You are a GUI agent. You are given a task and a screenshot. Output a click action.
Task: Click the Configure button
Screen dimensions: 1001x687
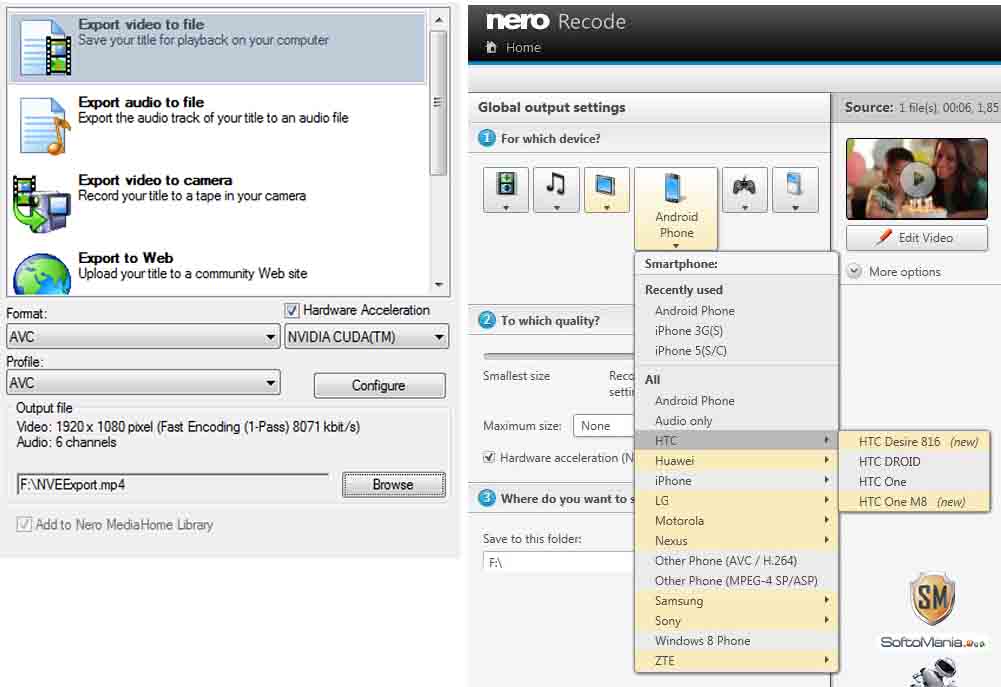click(379, 386)
